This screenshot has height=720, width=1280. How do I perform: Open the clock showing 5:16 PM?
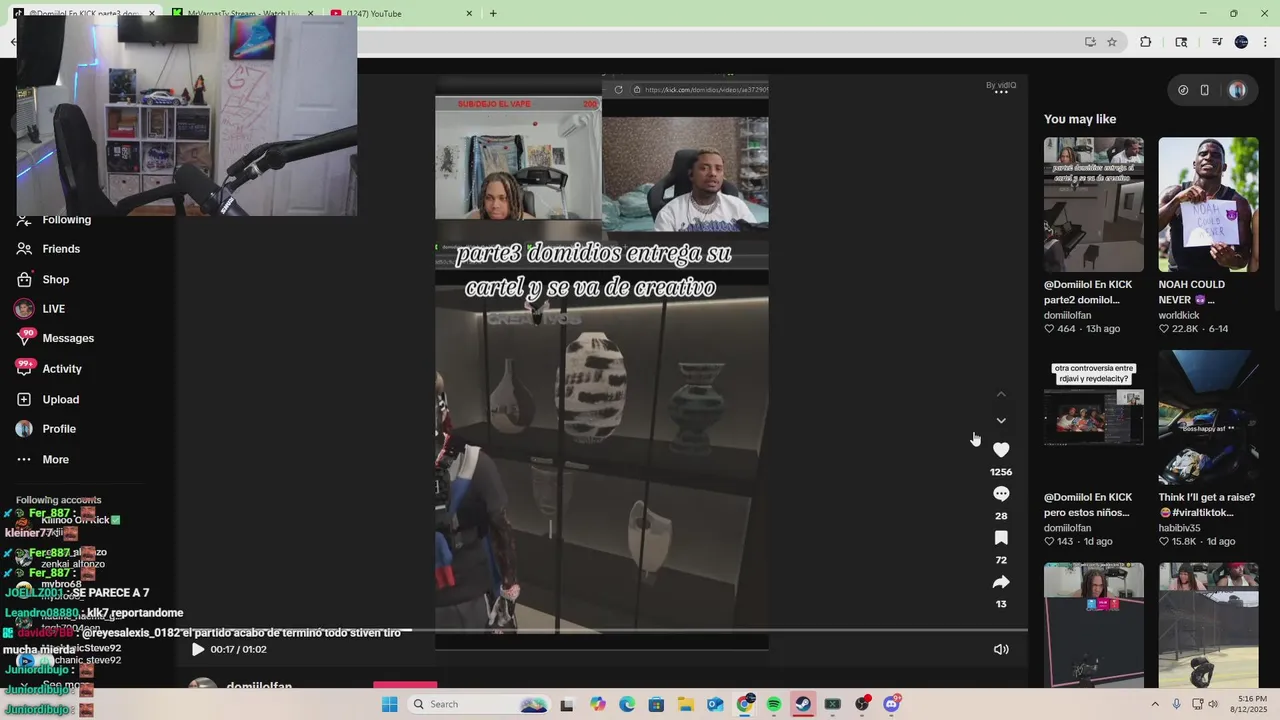click(x=1252, y=704)
